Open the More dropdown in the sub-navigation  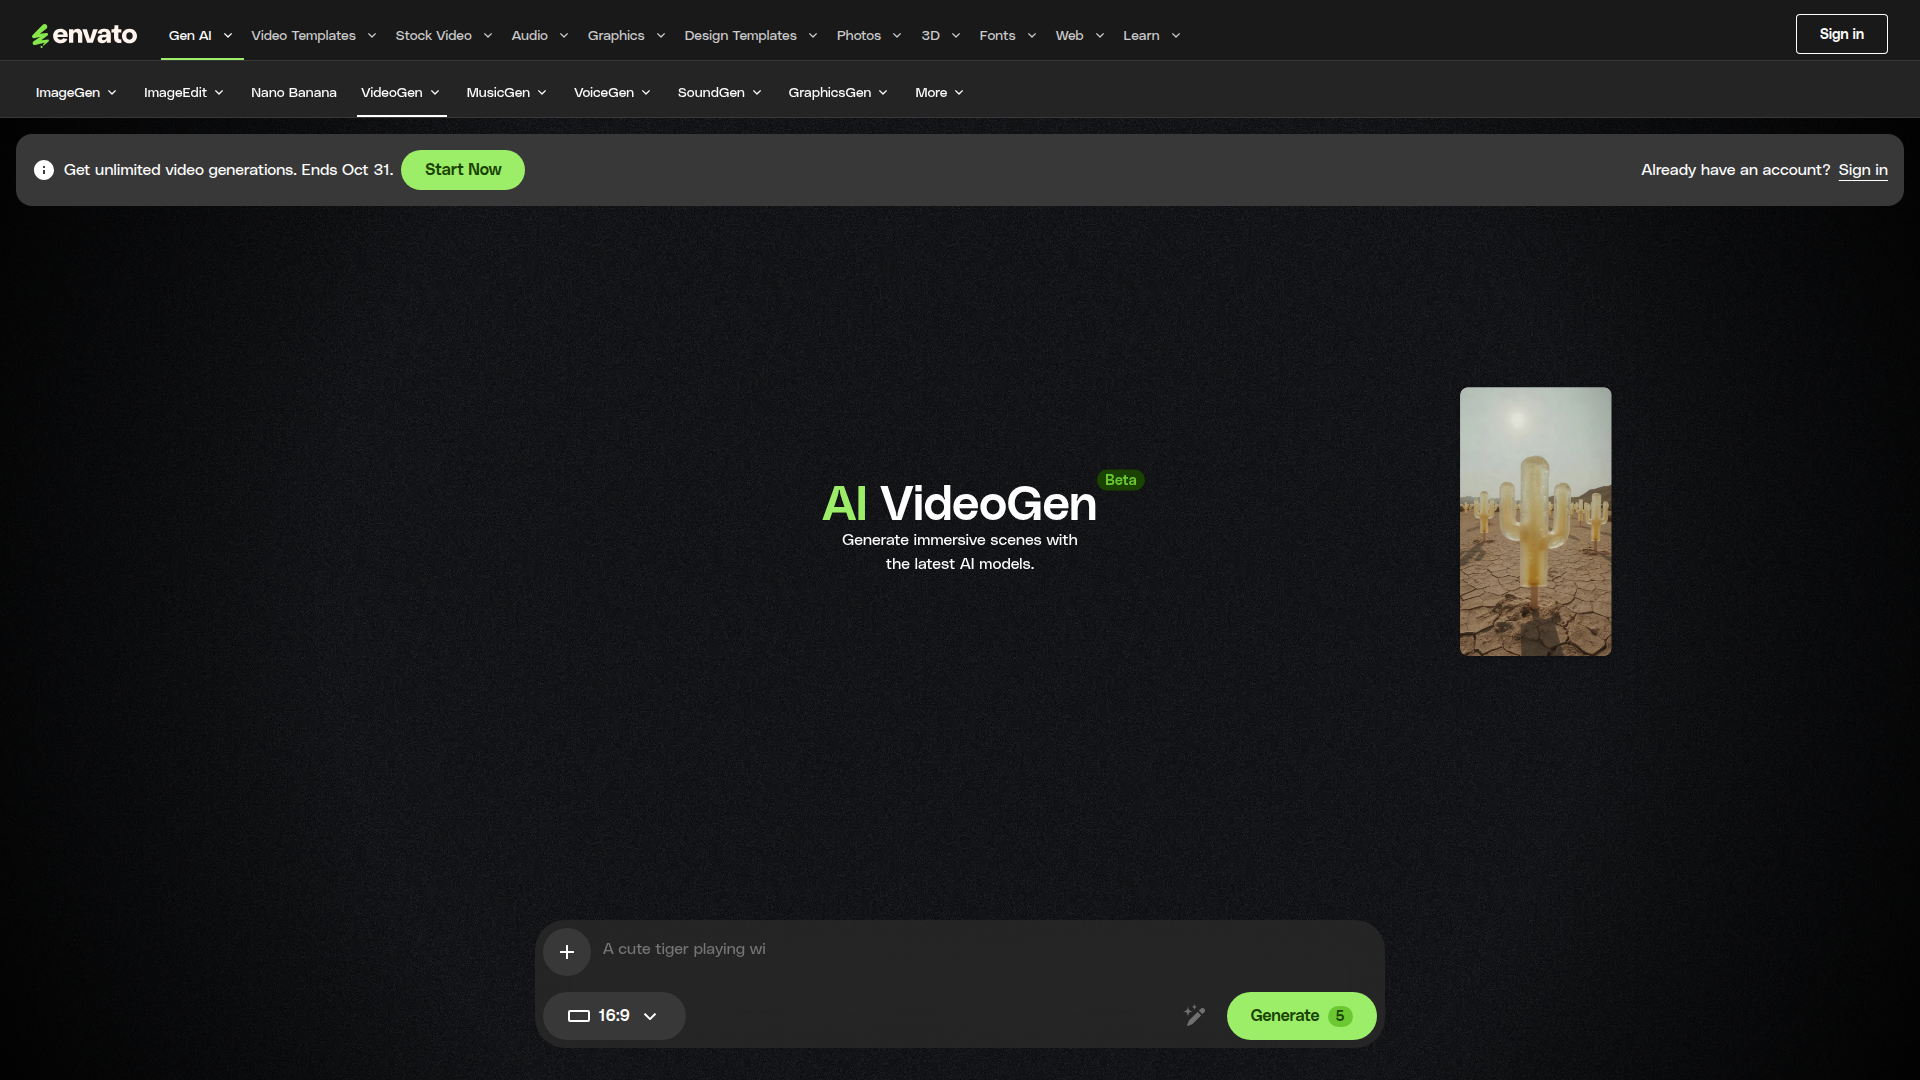[x=939, y=93]
